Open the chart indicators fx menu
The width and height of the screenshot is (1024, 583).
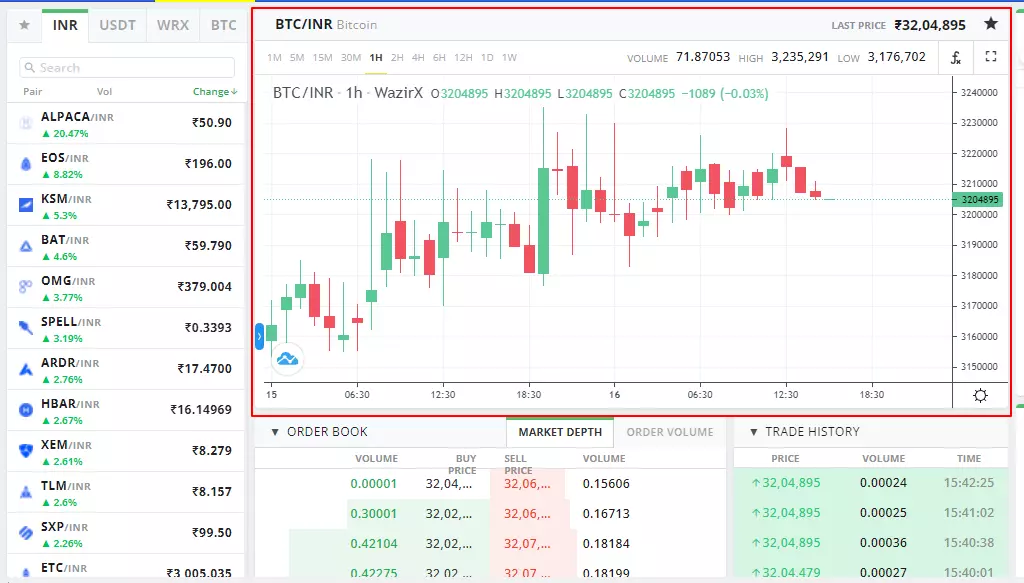[x=955, y=57]
